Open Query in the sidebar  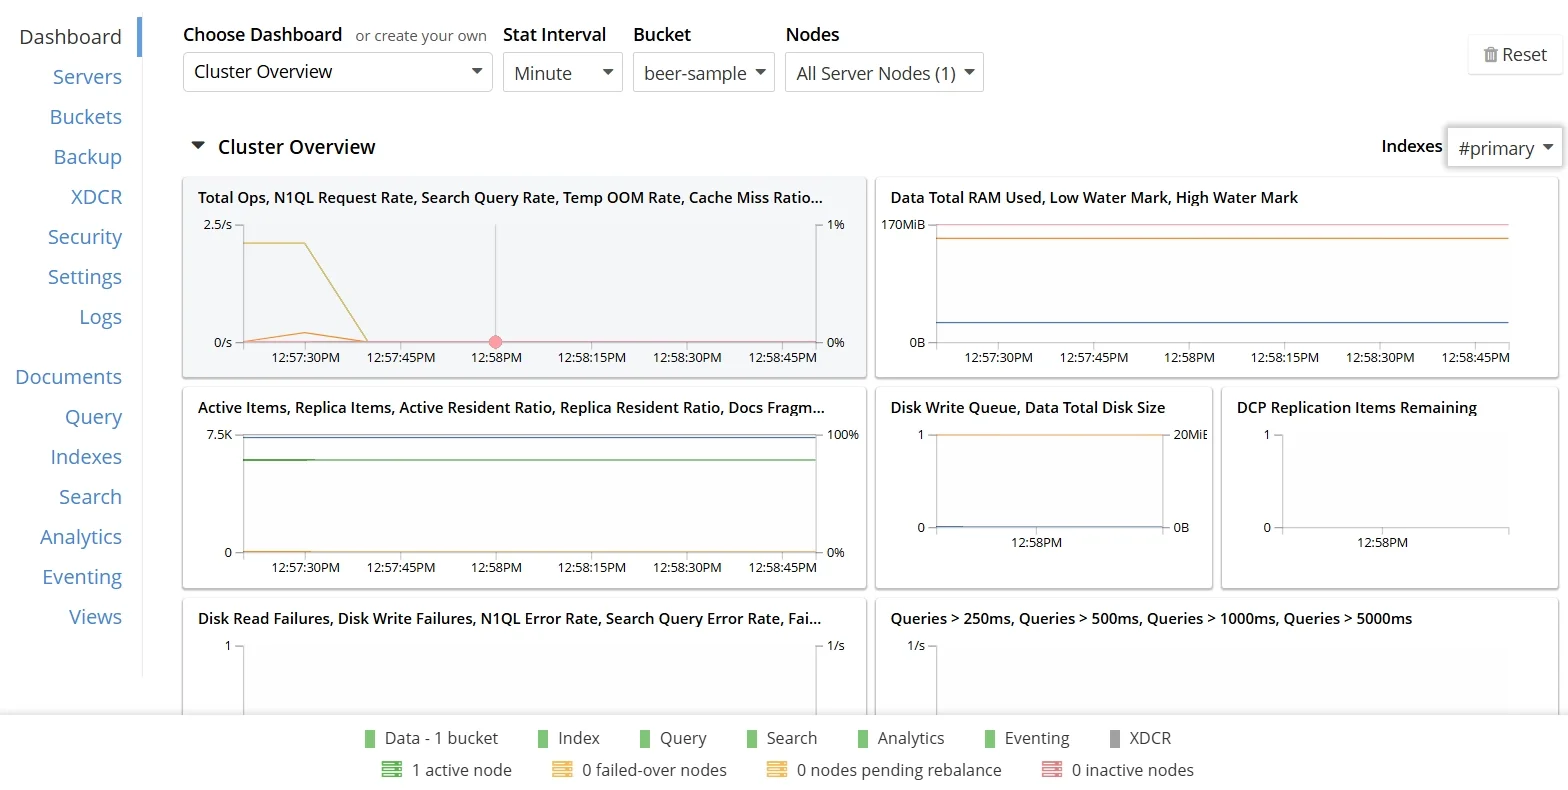click(94, 417)
